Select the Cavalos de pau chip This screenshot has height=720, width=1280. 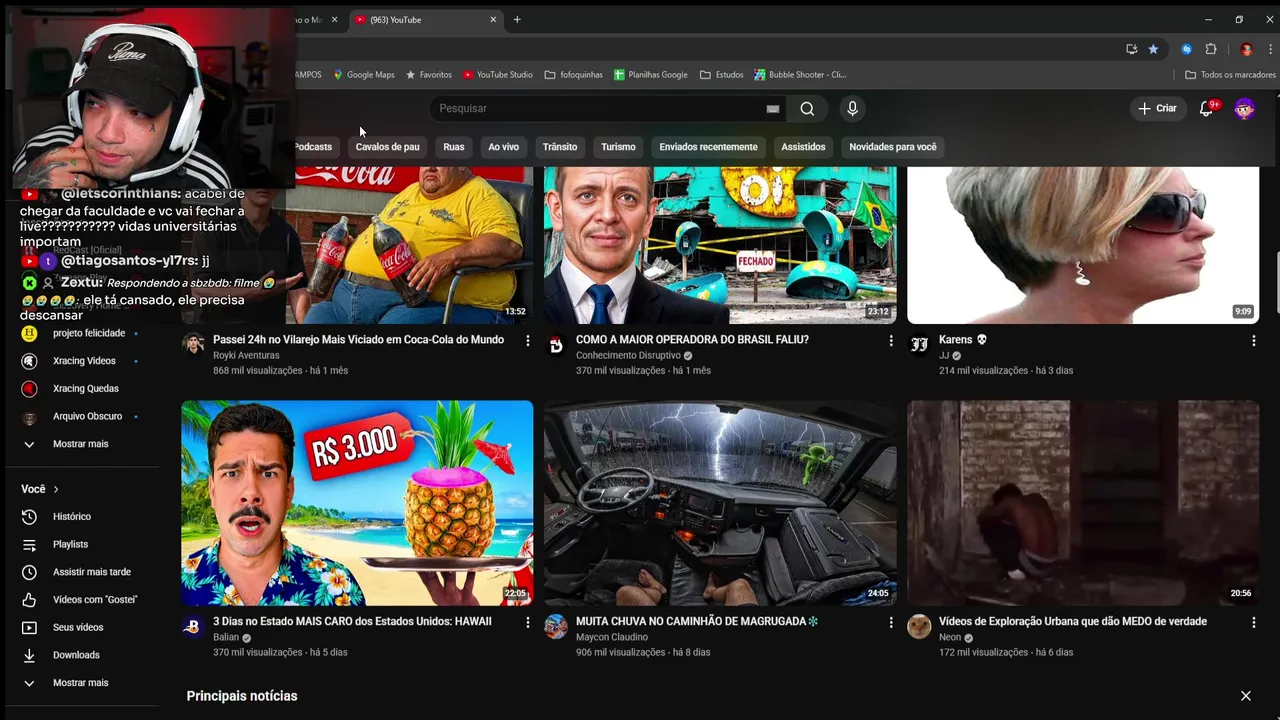coord(387,147)
